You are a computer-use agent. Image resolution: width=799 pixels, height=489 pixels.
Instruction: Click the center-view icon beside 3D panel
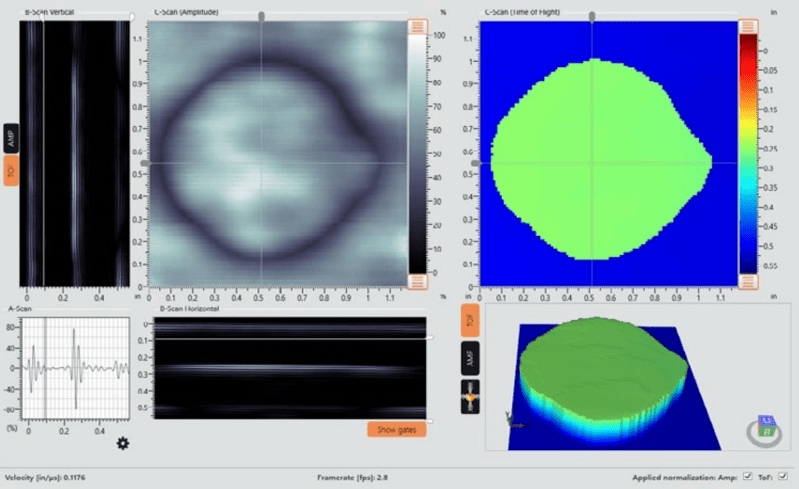click(470, 397)
